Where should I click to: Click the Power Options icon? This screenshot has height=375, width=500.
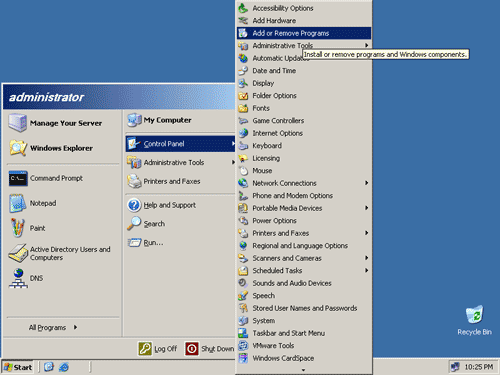(x=243, y=221)
